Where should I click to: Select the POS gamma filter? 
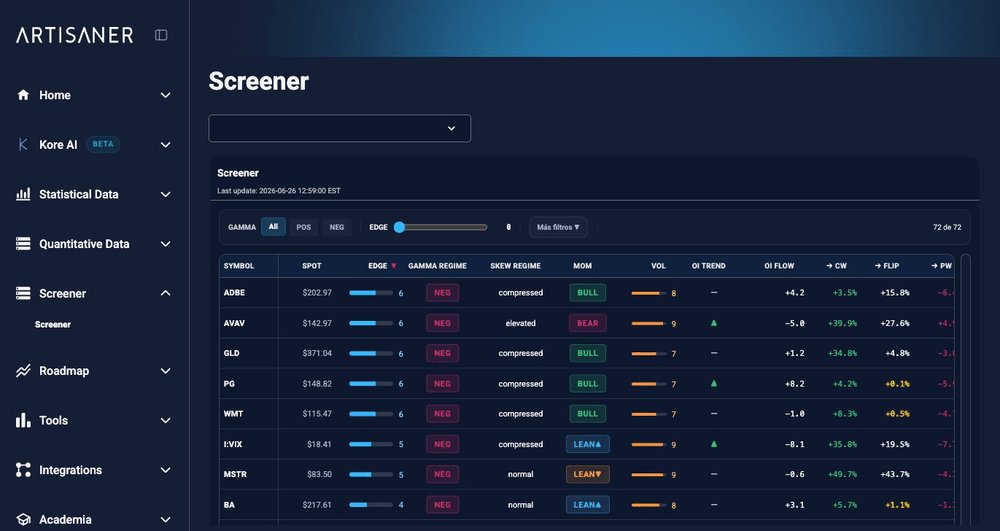(x=304, y=227)
